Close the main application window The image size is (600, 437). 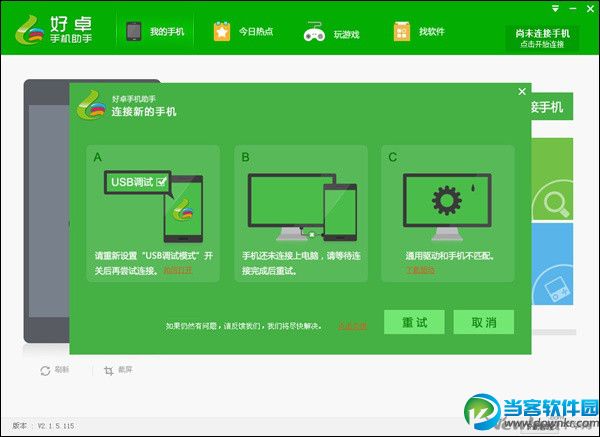coord(590,8)
